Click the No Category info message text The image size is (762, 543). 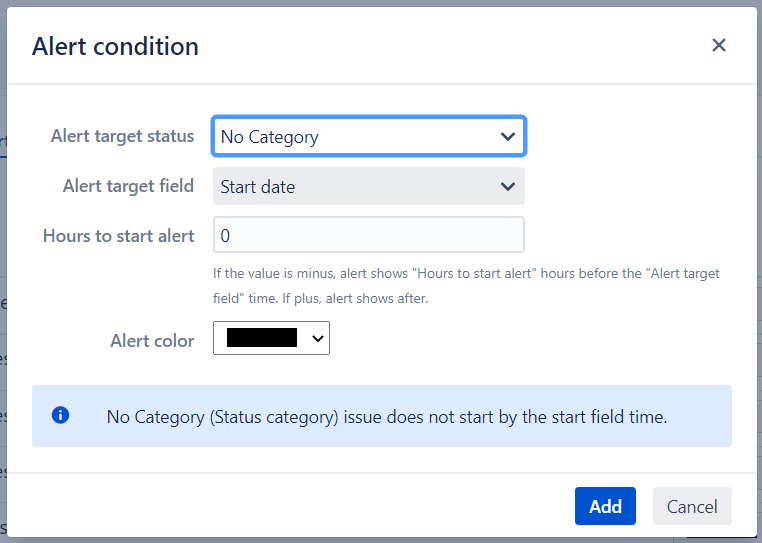click(386, 416)
